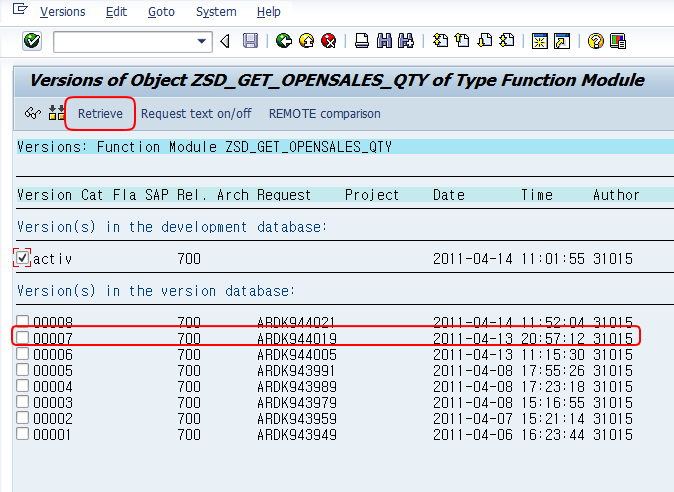Click time 16:23:44 in the version list
The width and height of the screenshot is (674, 492).
[x=553, y=434]
